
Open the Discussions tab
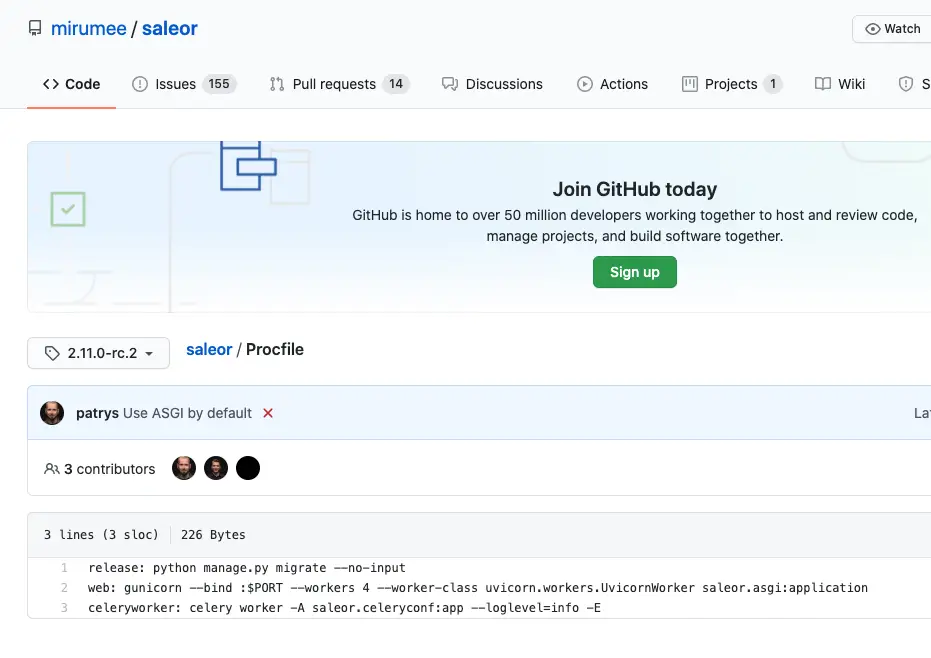(x=492, y=84)
